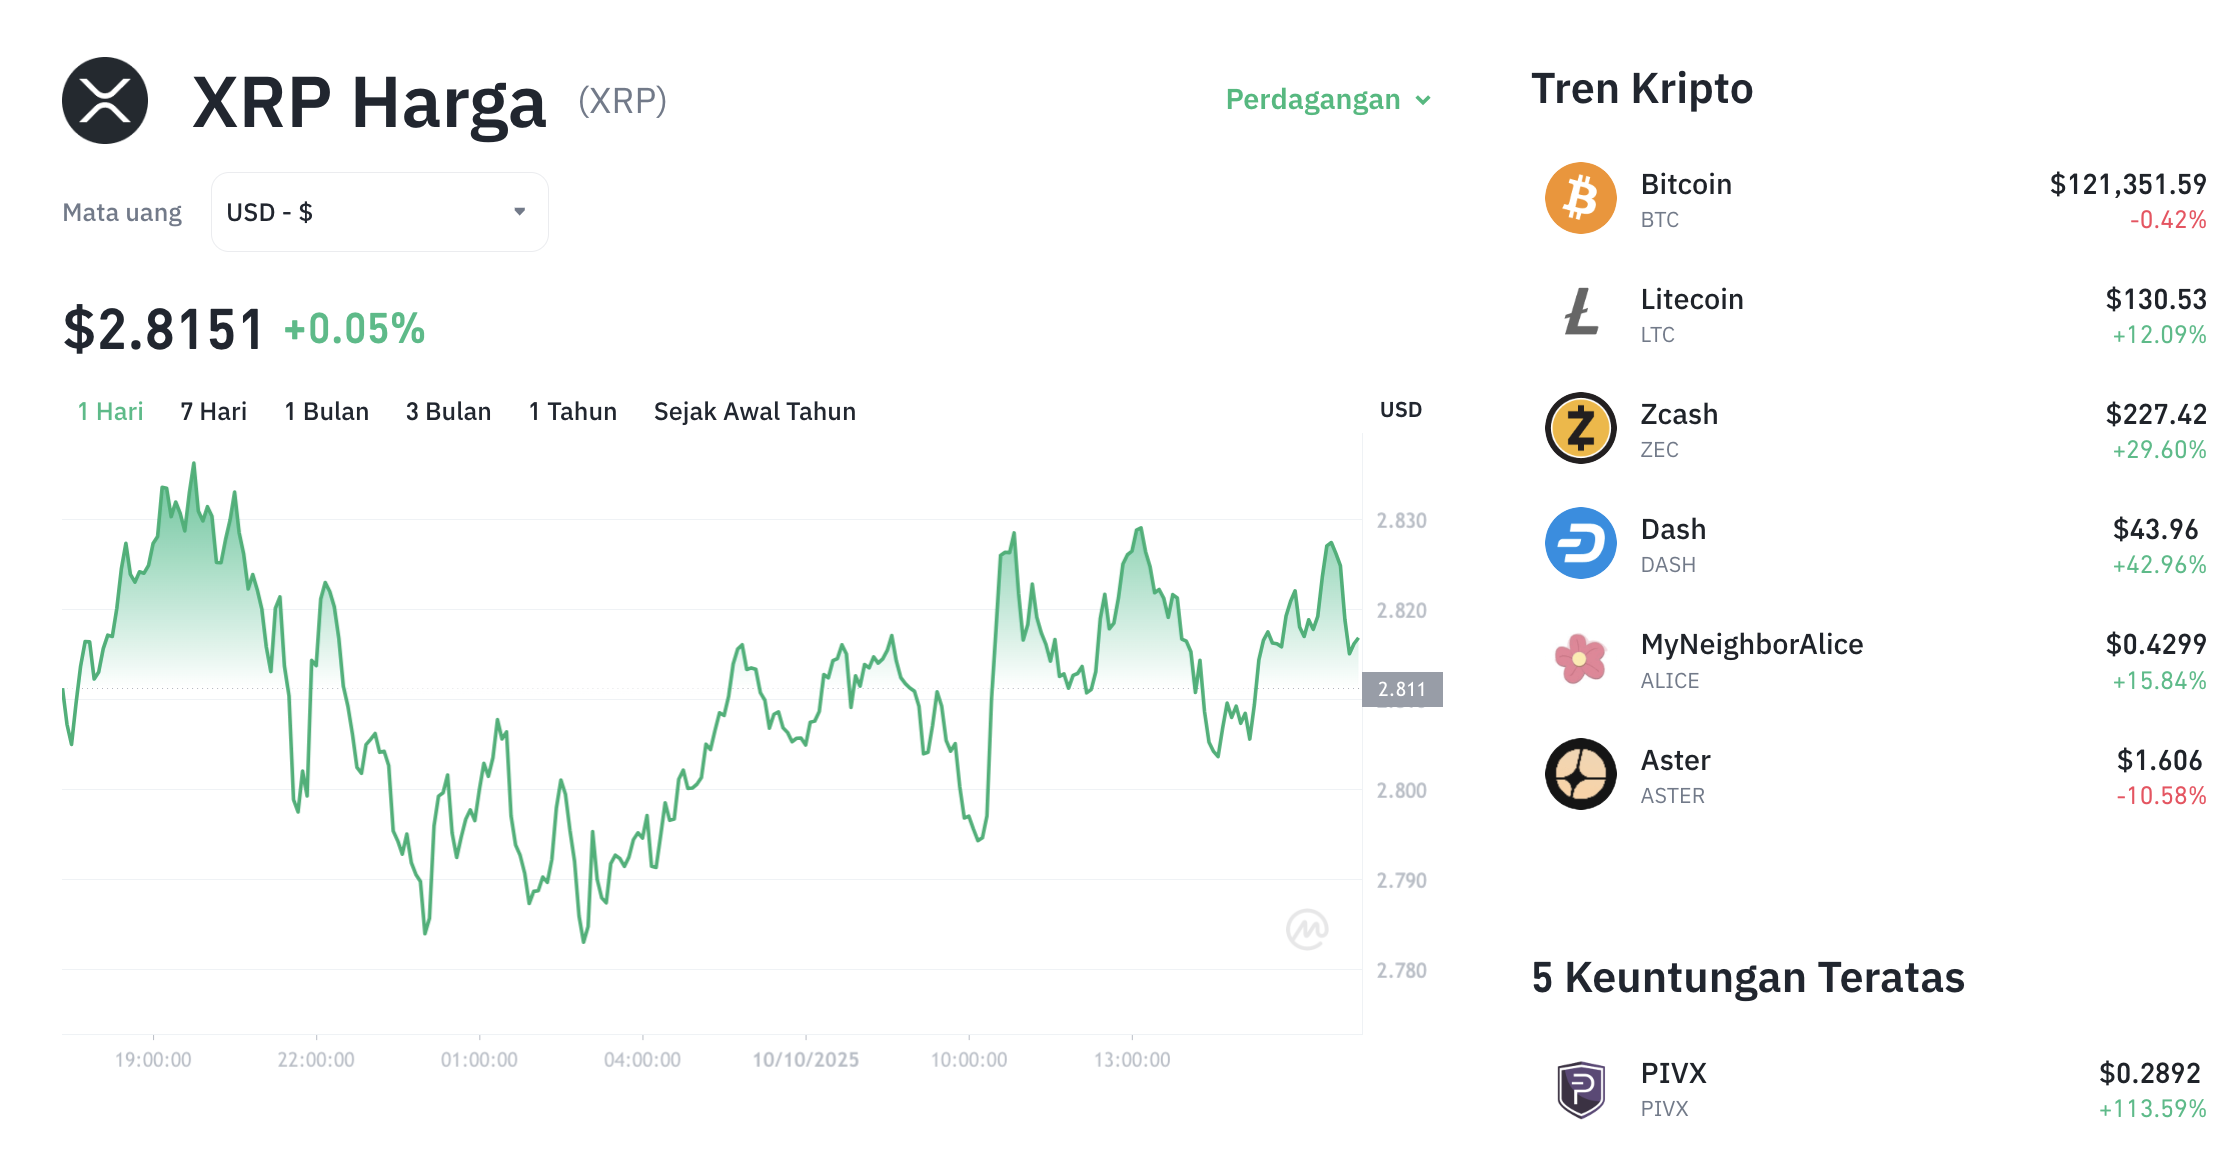2226x1150 pixels.
Task: Switch chart to 1 Bulan range
Action: [326, 412]
